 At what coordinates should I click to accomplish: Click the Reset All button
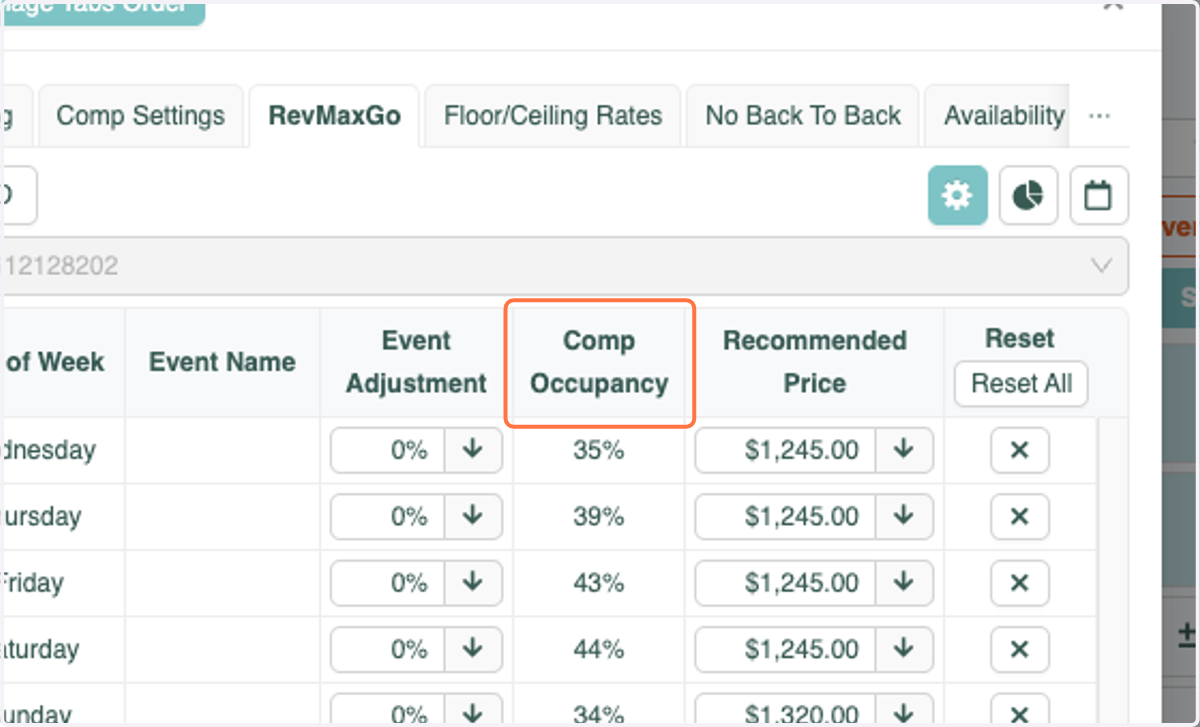pyautogui.click(x=1021, y=384)
